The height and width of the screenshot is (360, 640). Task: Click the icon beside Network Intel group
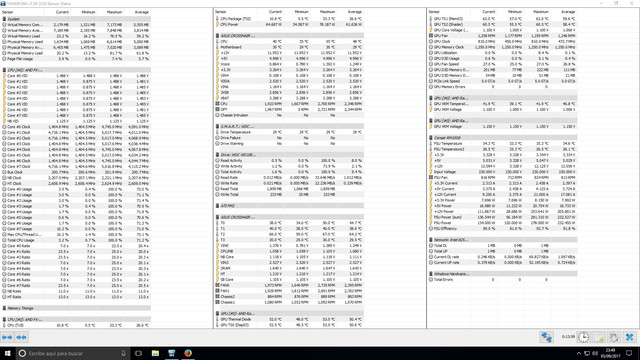point(431,240)
